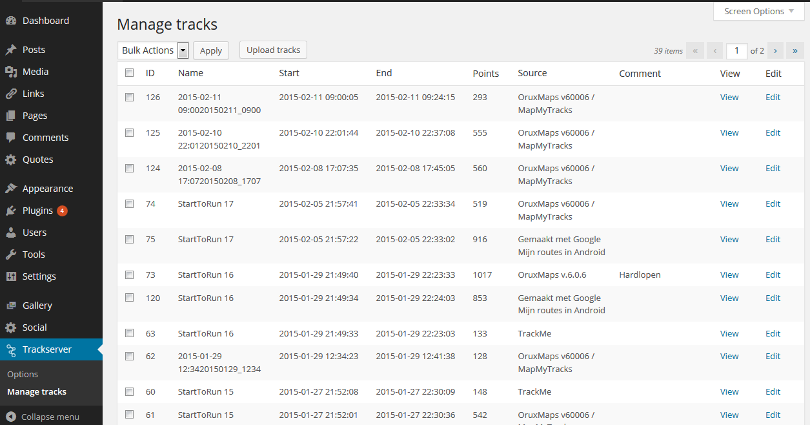Expand the Screen Options panel
The height and width of the screenshot is (425, 810).
758,11
